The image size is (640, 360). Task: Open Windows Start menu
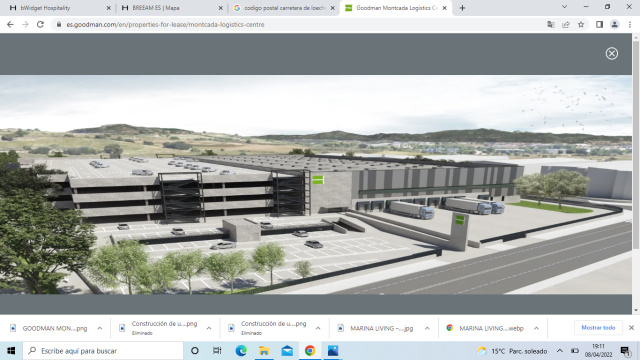(11, 351)
